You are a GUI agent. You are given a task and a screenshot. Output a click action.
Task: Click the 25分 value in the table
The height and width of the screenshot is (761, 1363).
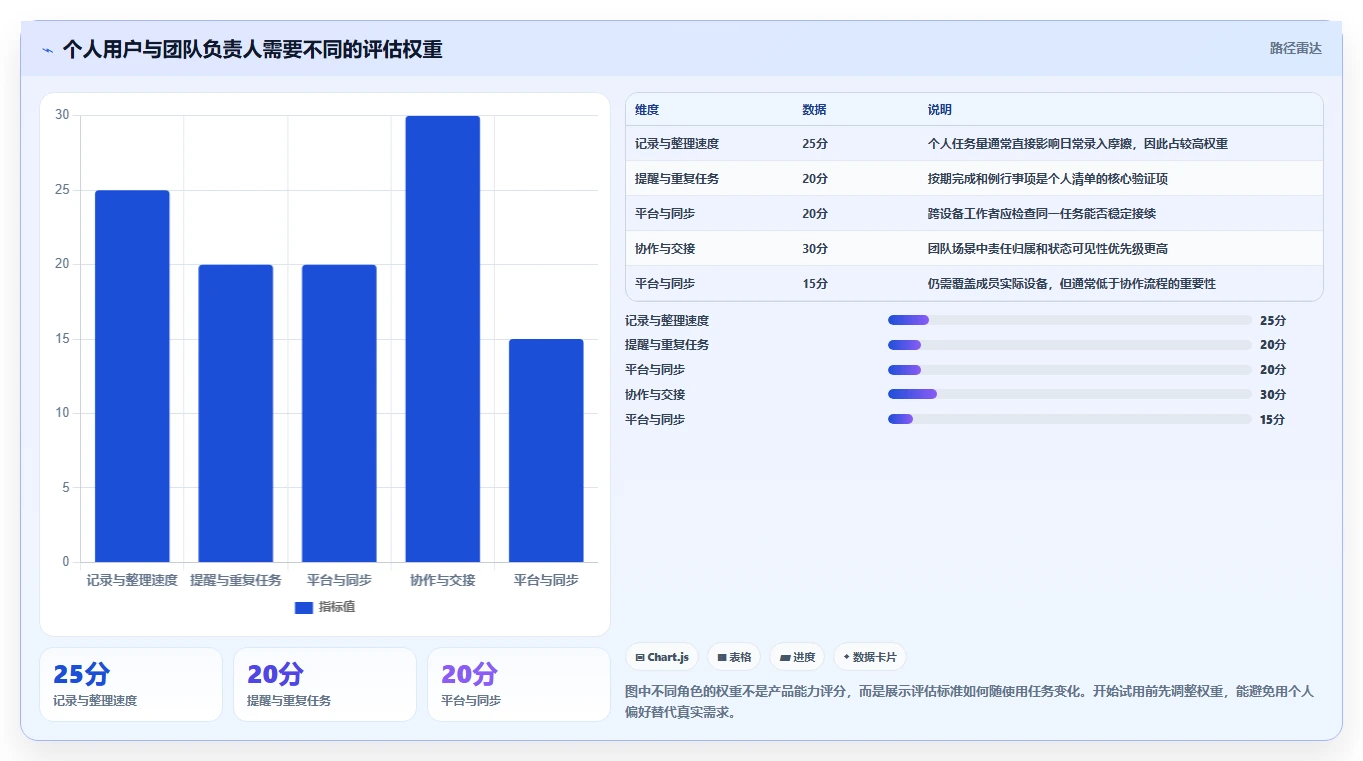point(815,144)
